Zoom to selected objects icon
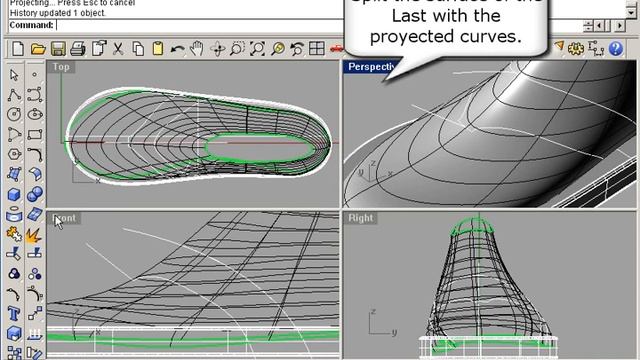This screenshot has width=640, height=360. click(x=278, y=49)
